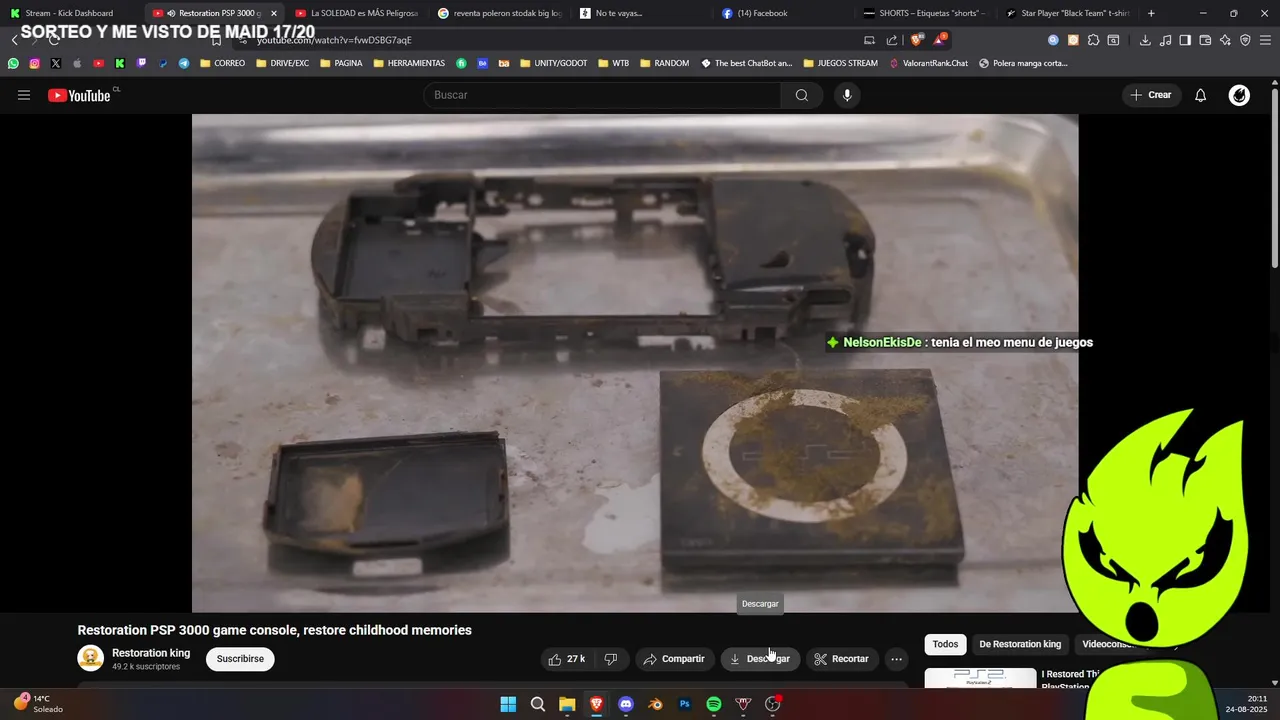This screenshot has width=1280, height=720.
Task: Click the Compartir share button
Action: [674, 659]
